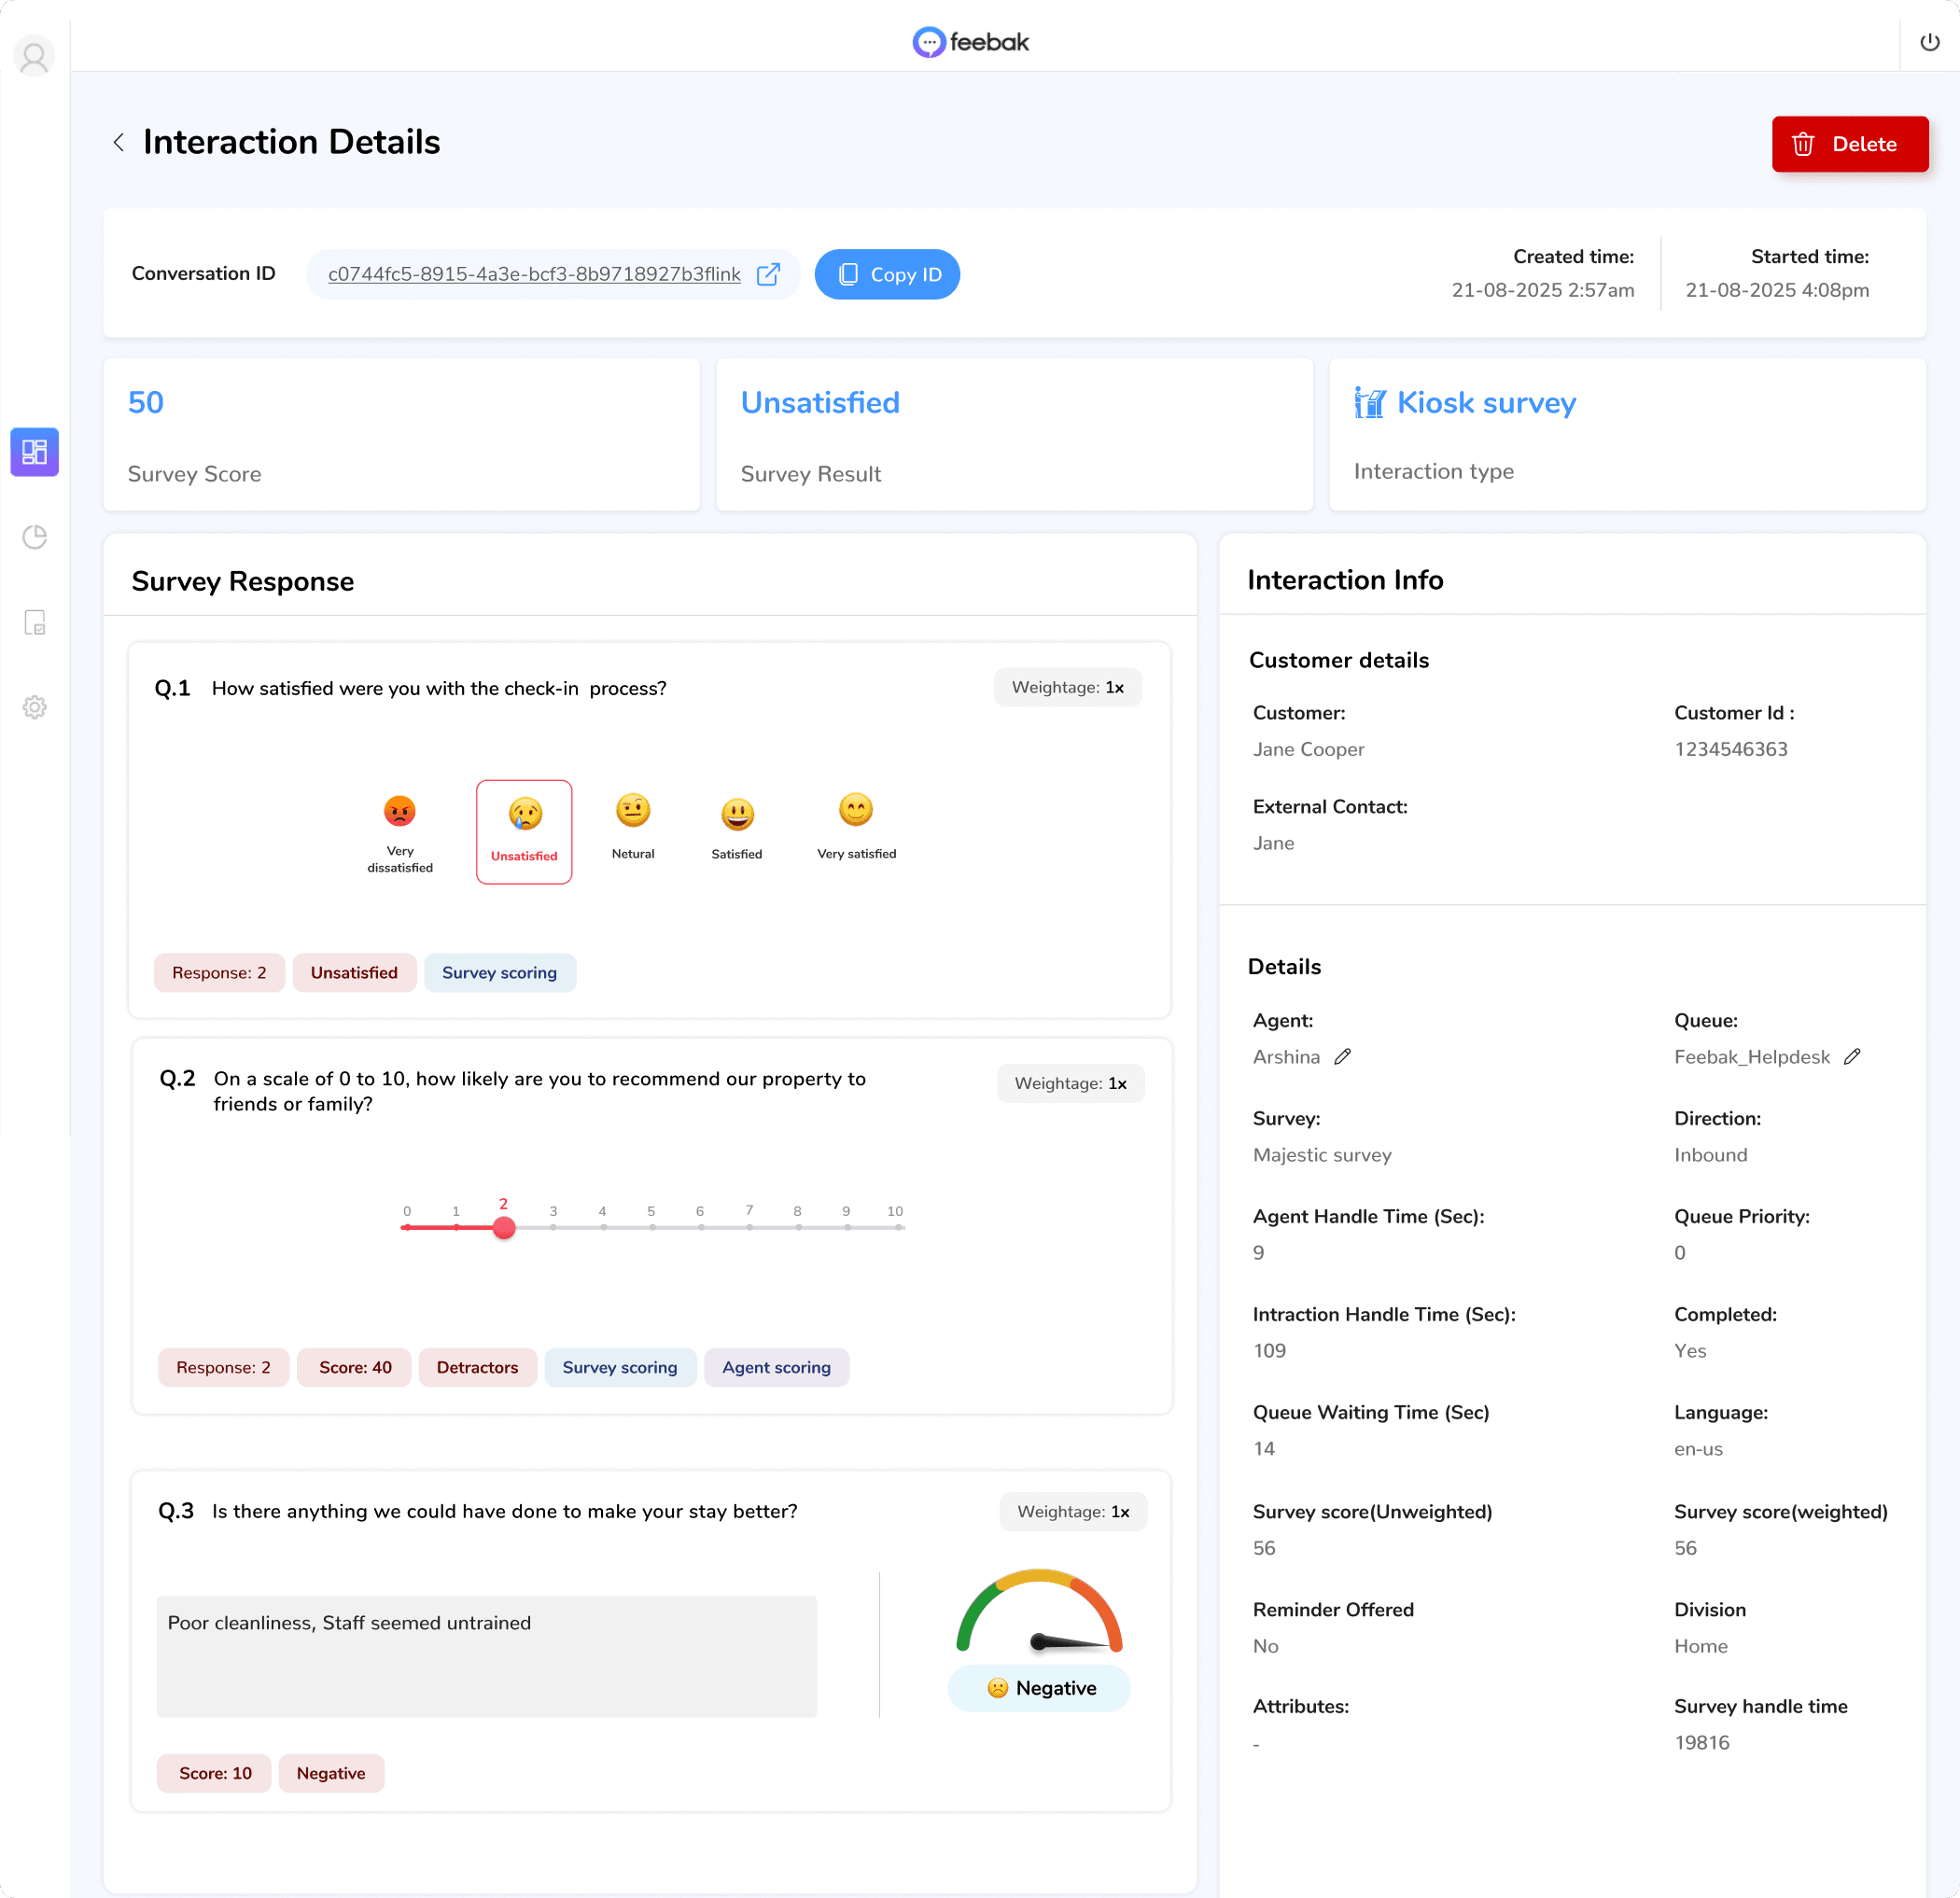Click Created time 21-08-2025 2:57am
1960x1898 pixels.
coord(1543,290)
